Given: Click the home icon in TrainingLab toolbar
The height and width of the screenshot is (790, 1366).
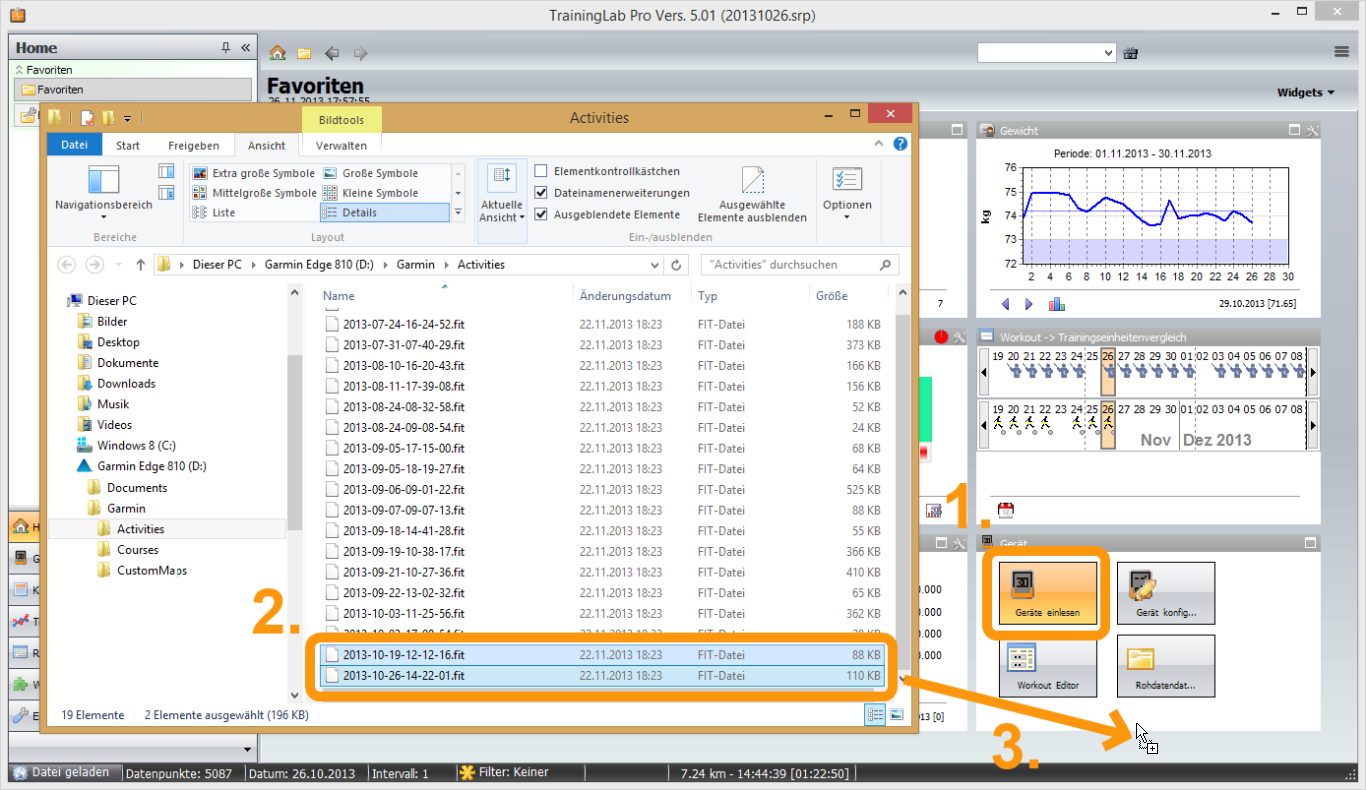Looking at the screenshot, I should (278, 53).
